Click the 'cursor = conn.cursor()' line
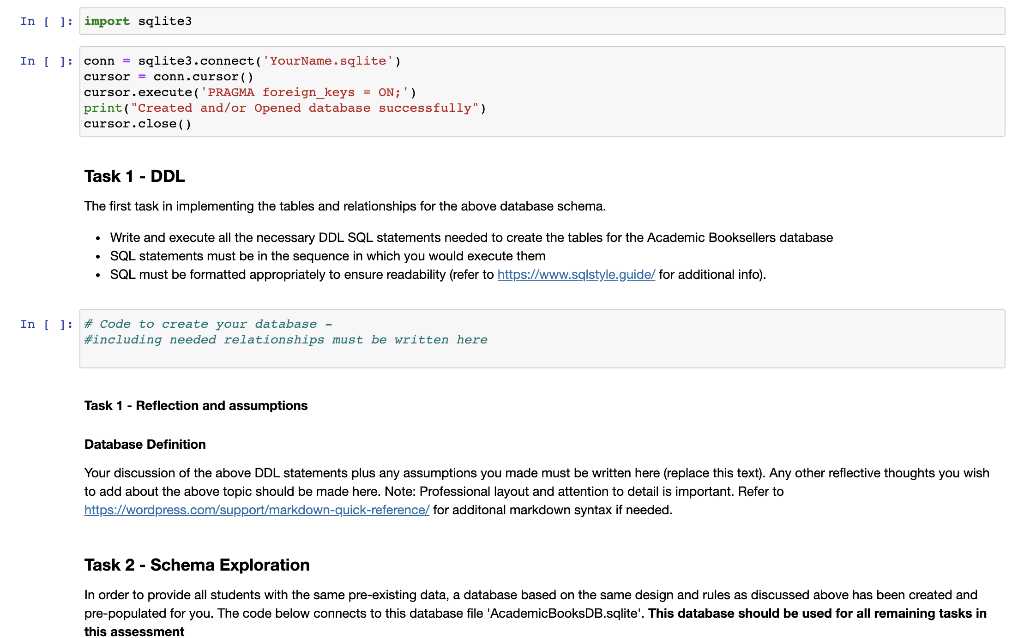Screen dimensions: 1024x638 tap(168, 76)
